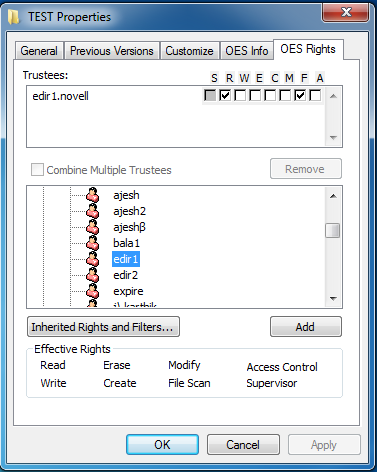Open the Previous Versions tab

pyautogui.click(x=112, y=51)
